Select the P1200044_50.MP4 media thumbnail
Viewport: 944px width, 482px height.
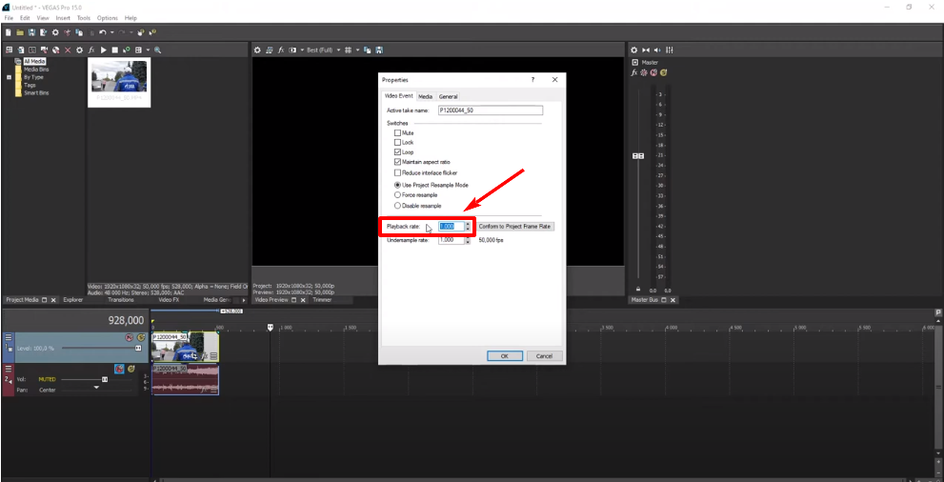coord(119,82)
